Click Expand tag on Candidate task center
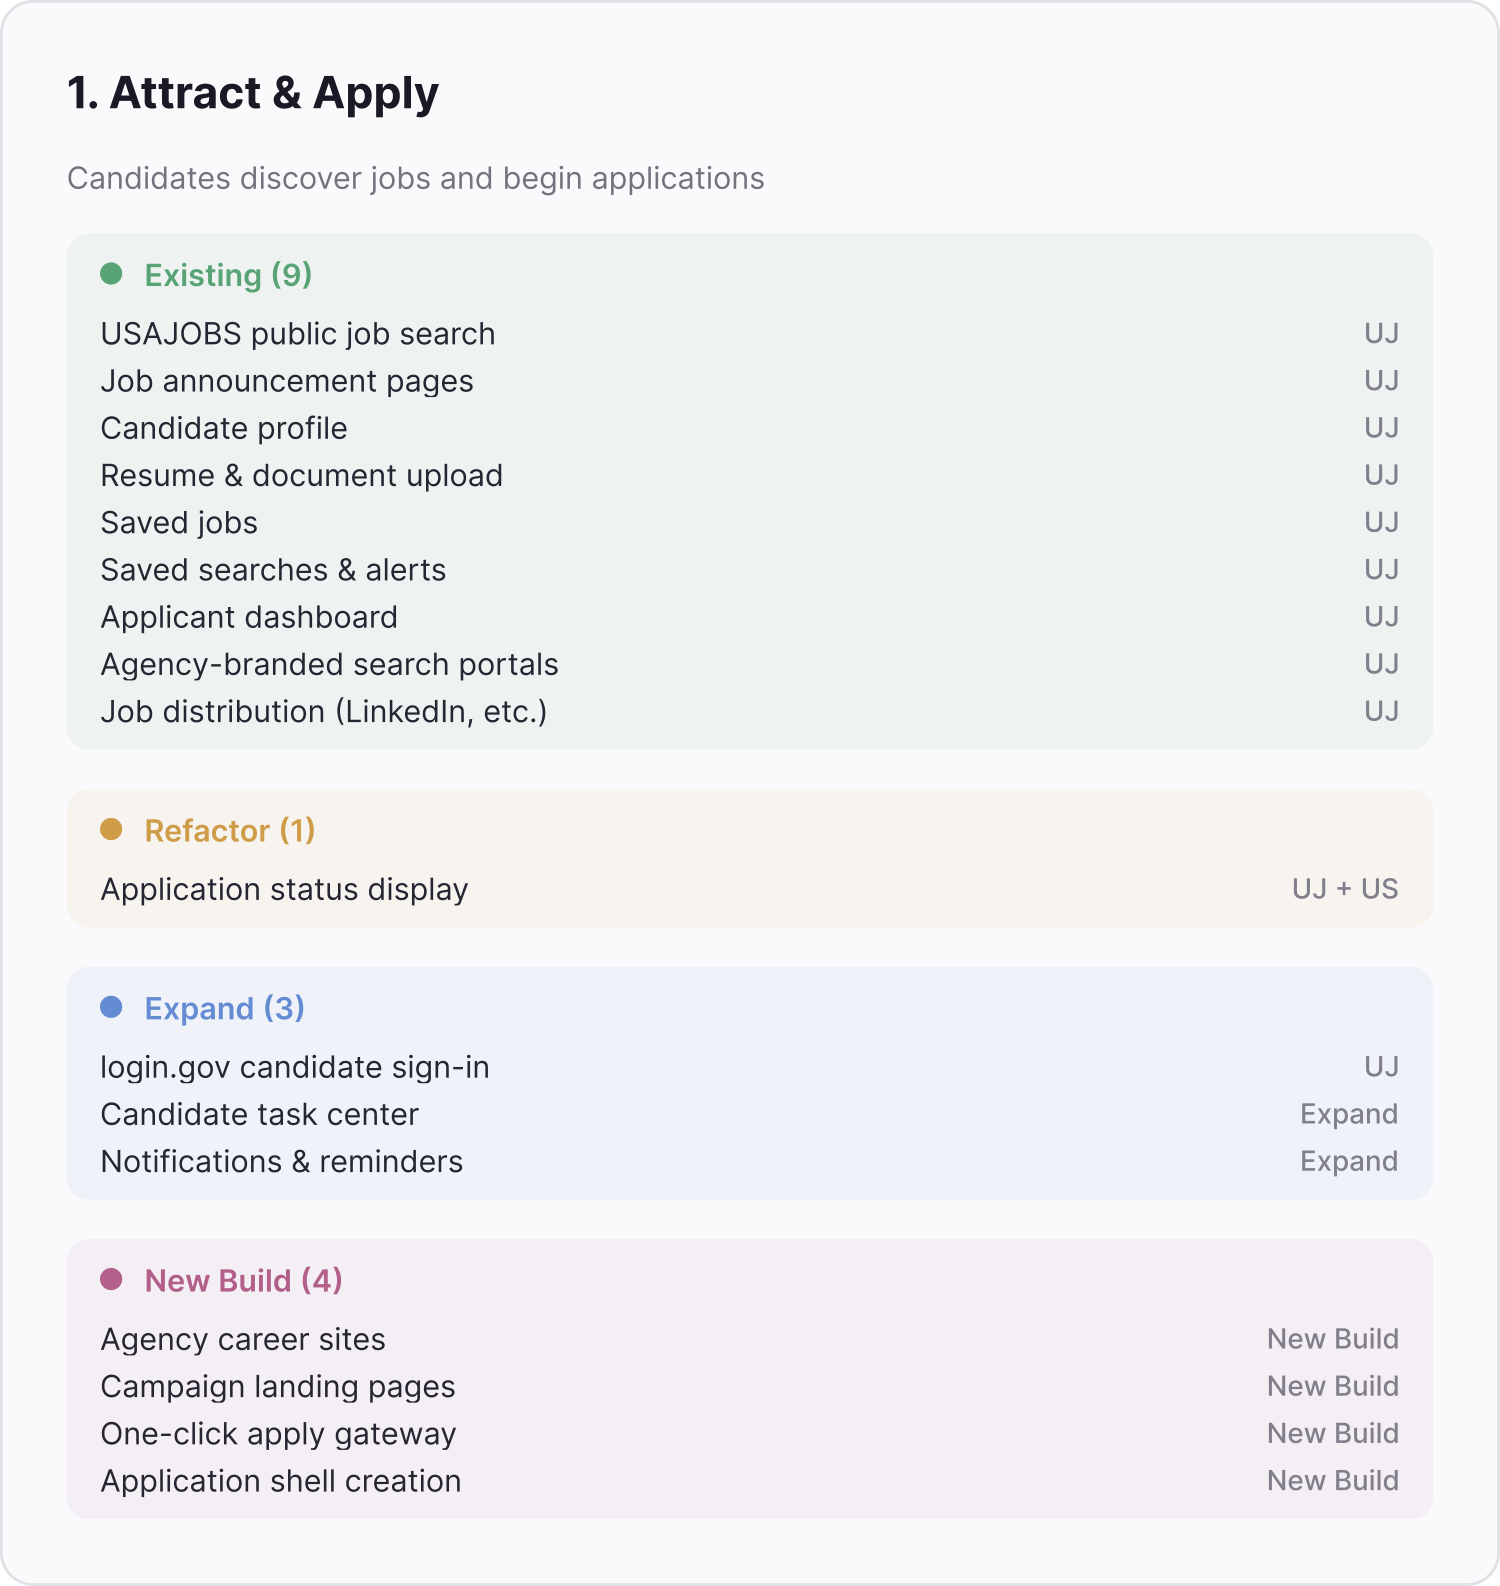This screenshot has height=1586, width=1500. [1349, 1114]
